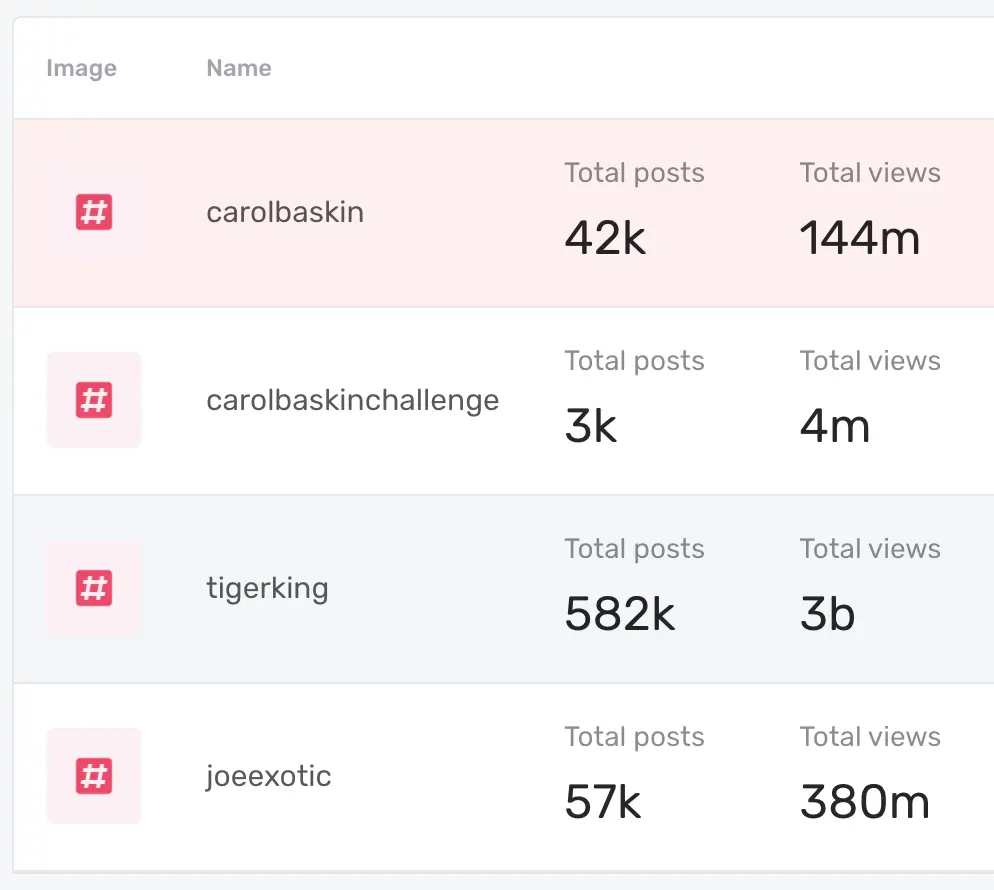Open the carolbaskin hashtag name
994x890 pixels.
pyautogui.click(x=285, y=212)
